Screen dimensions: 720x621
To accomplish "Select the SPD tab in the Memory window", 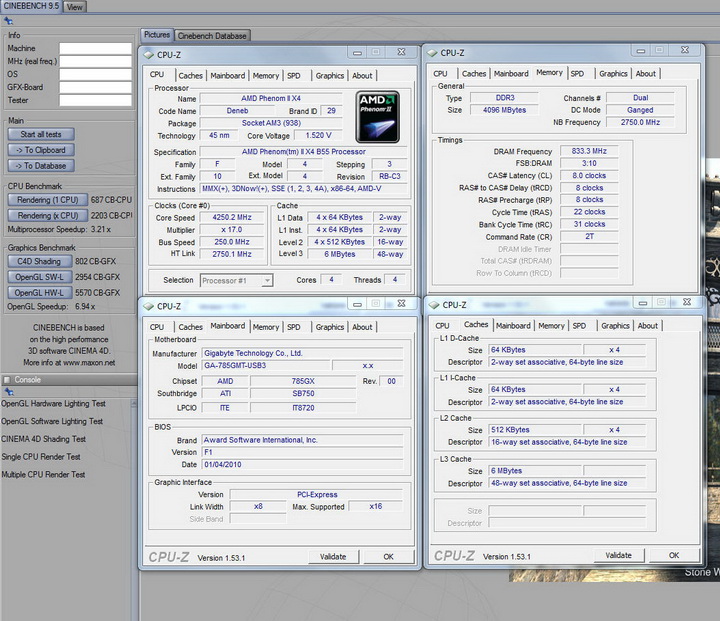I will [x=578, y=73].
